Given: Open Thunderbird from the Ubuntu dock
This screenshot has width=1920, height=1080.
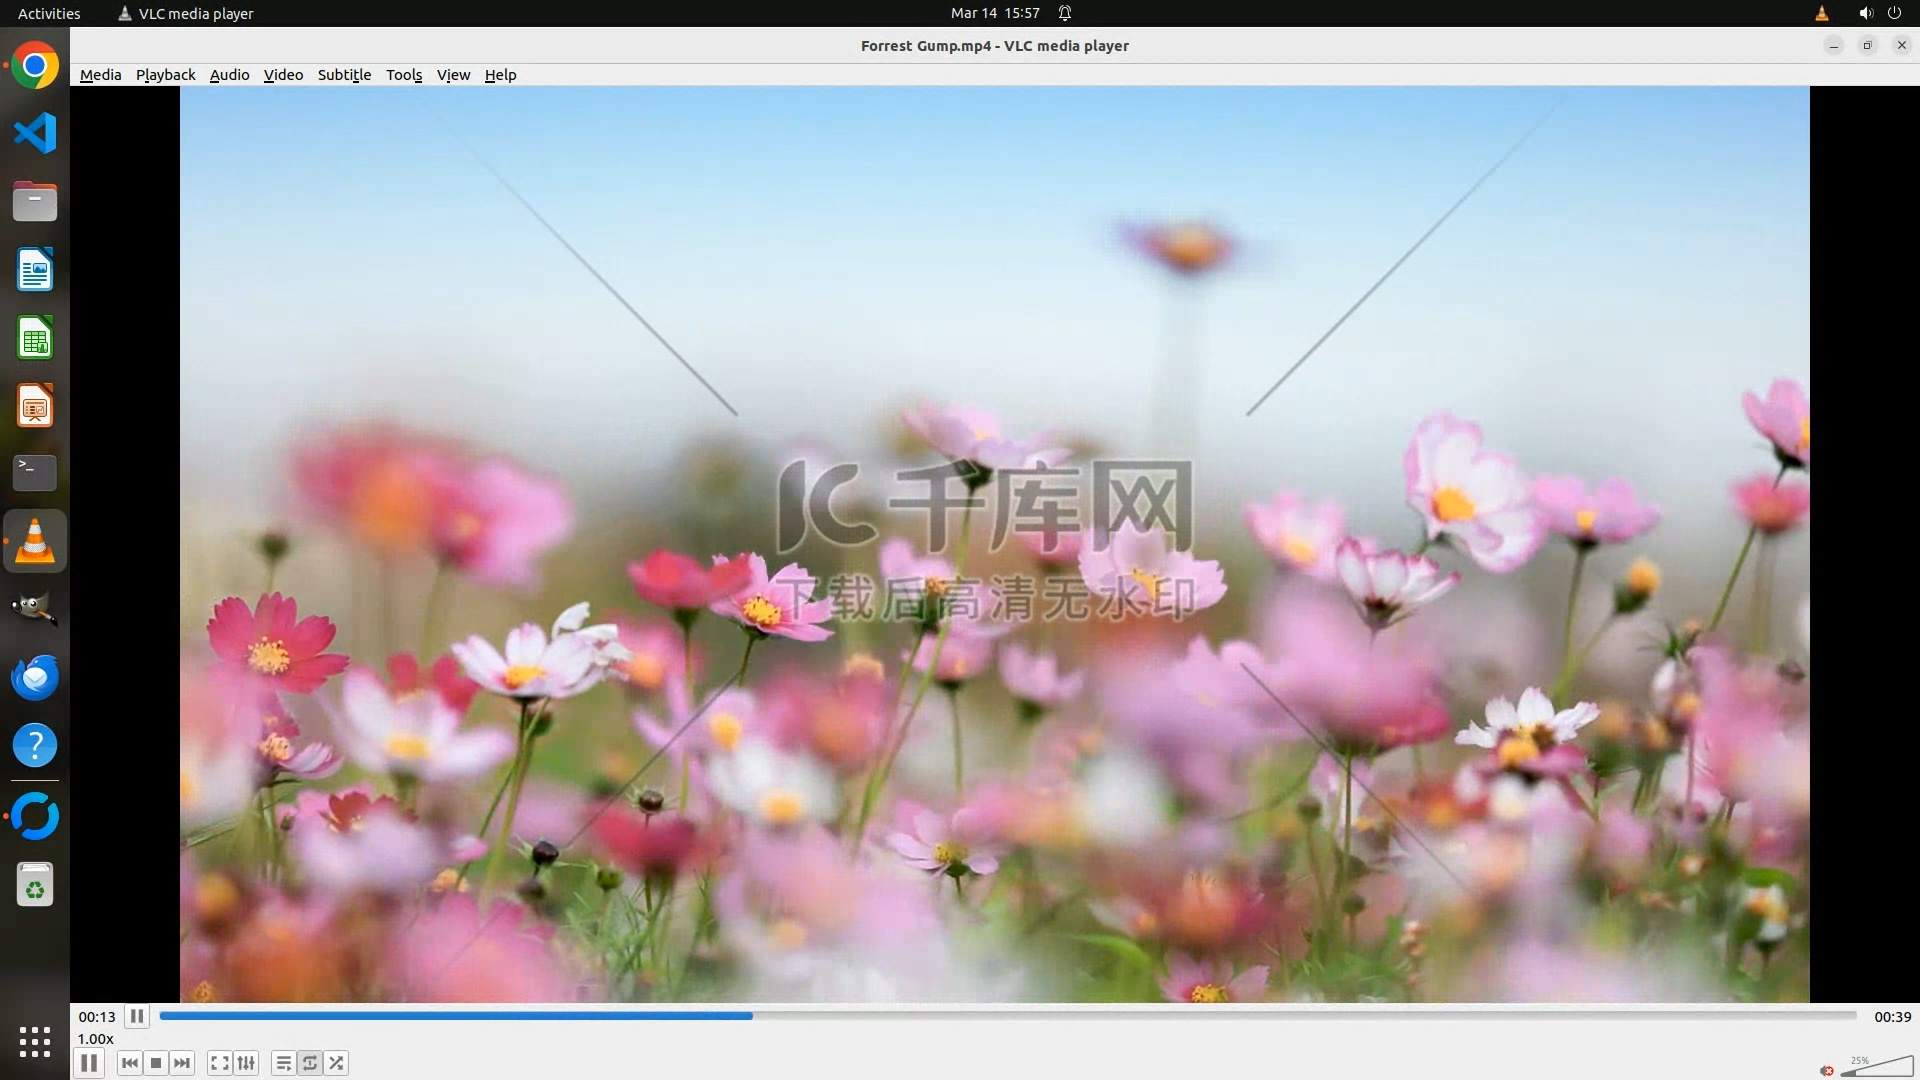Looking at the screenshot, I should pyautogui.click(x=35, y=678).
